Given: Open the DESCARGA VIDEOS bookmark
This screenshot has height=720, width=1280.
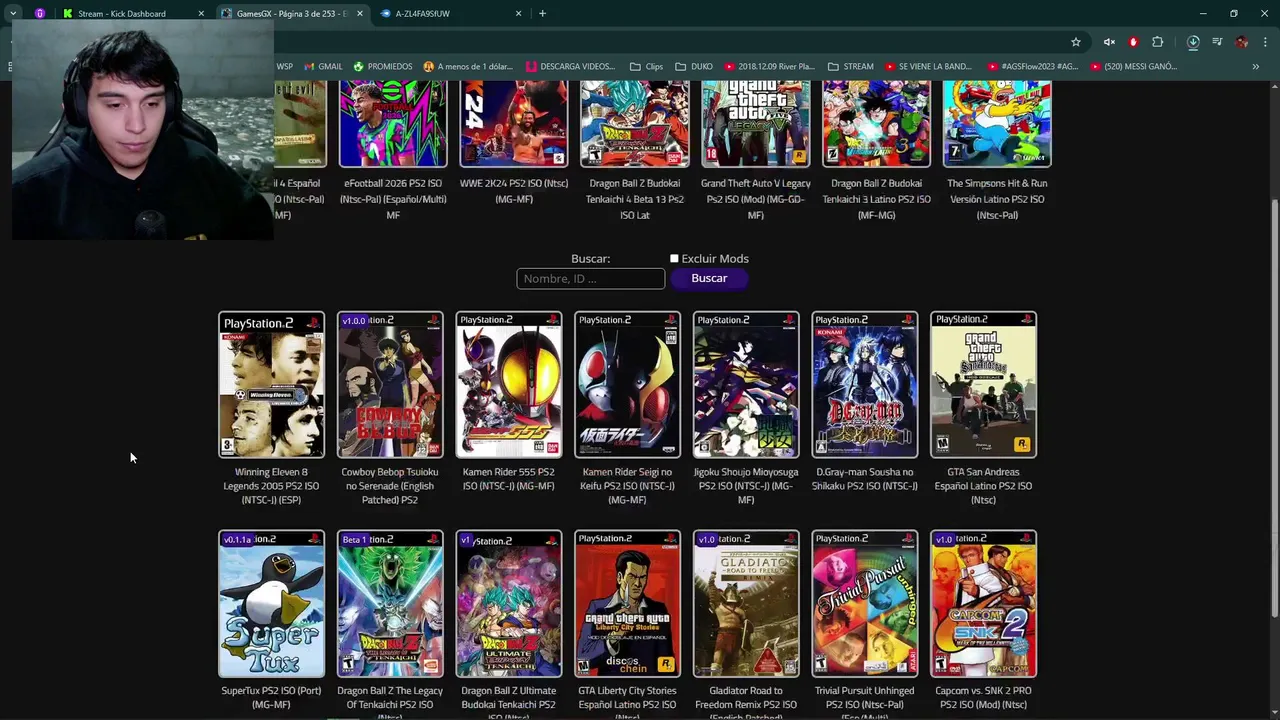Looking at the screenshot, I should (x=570, y=67).
